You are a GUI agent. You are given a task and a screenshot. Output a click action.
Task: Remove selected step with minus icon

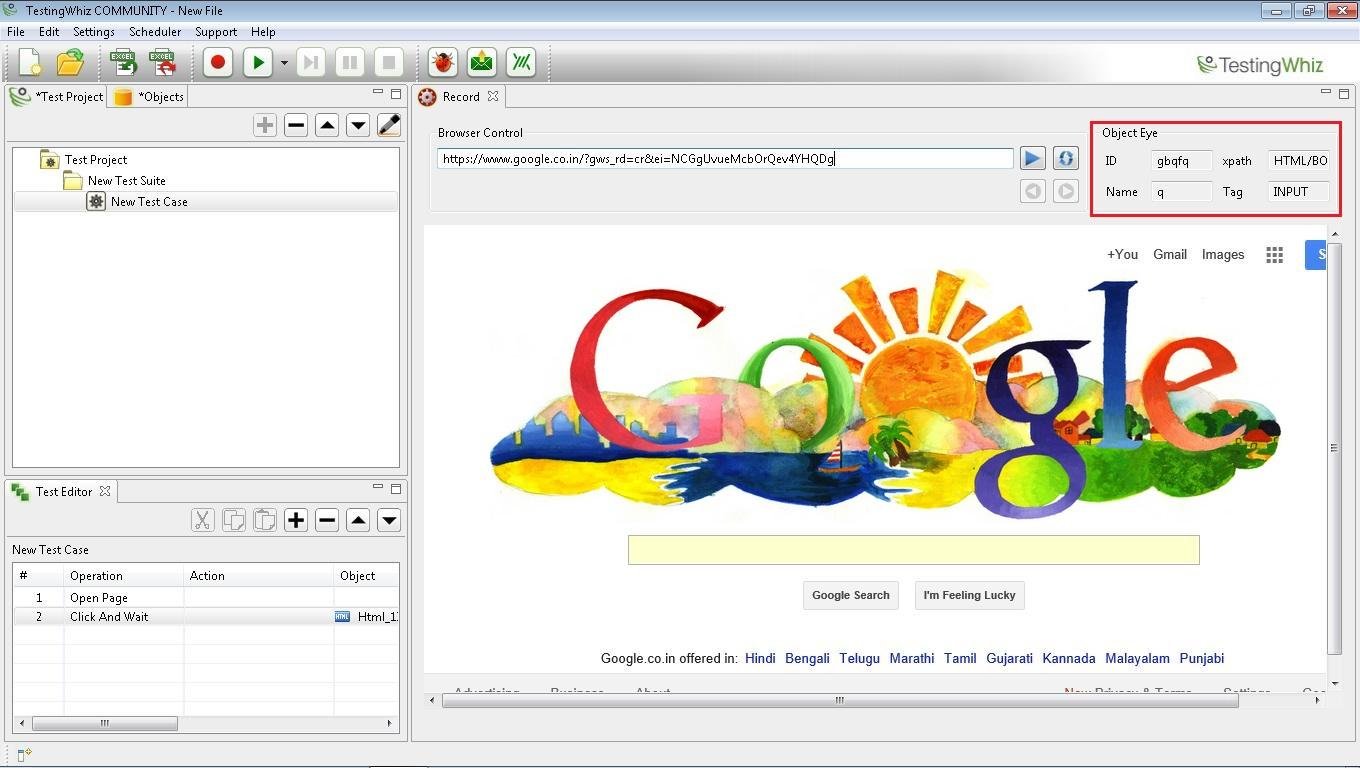point(327,519)
